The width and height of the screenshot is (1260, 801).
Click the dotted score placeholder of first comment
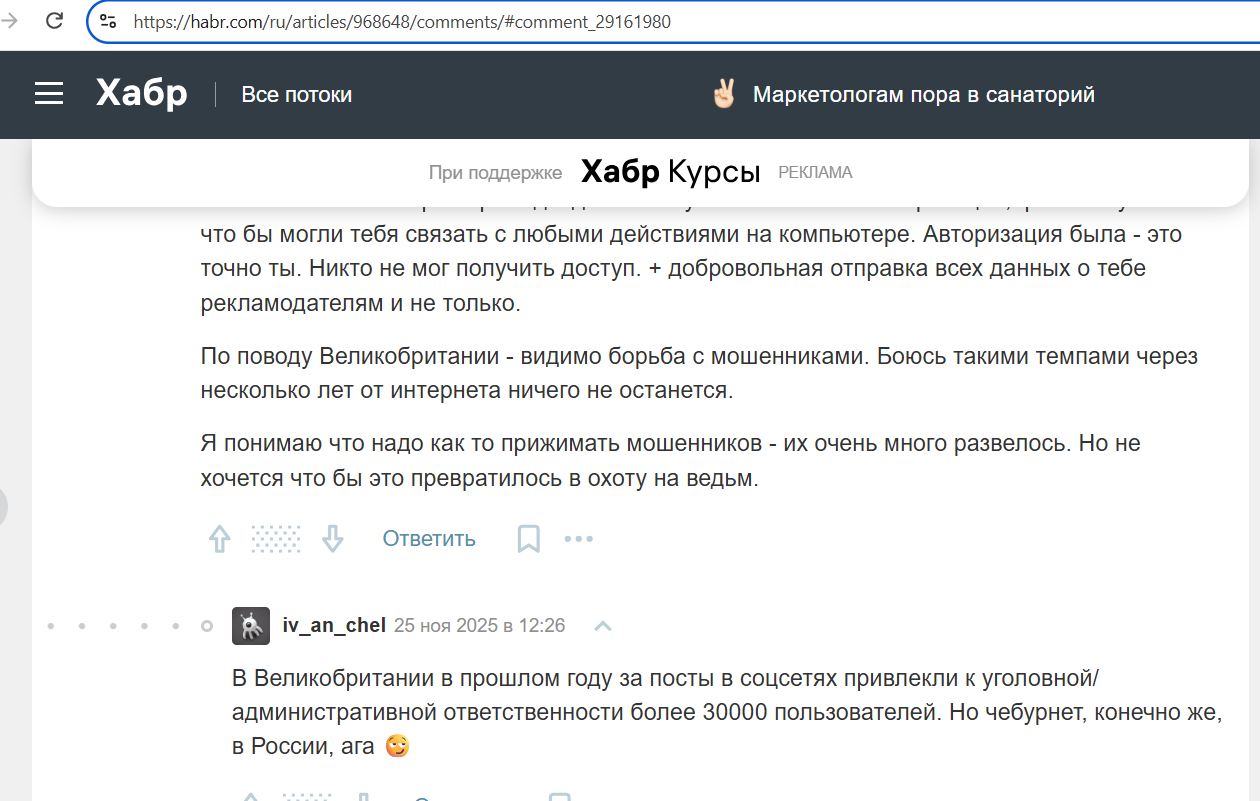(x=276, y=539)
